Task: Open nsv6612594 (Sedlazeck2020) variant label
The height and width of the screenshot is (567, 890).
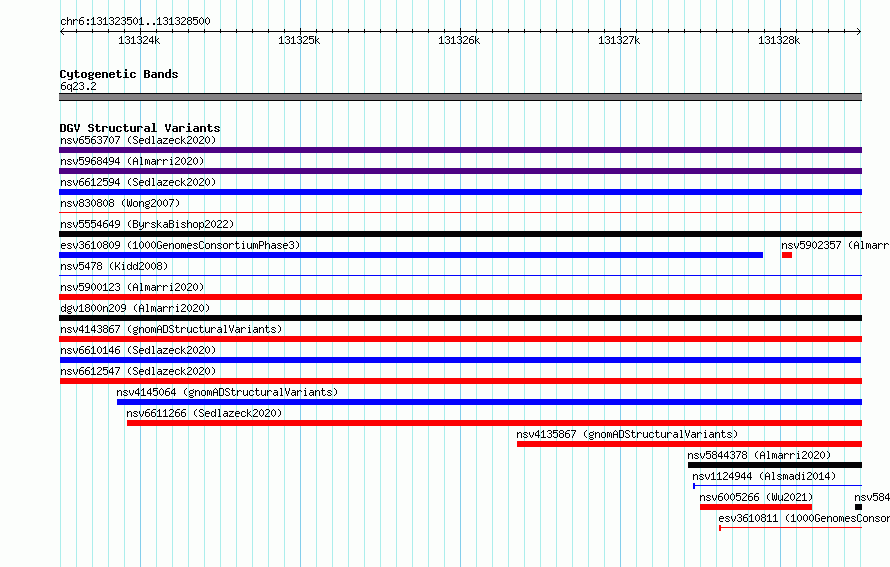Action: point(138,182)
